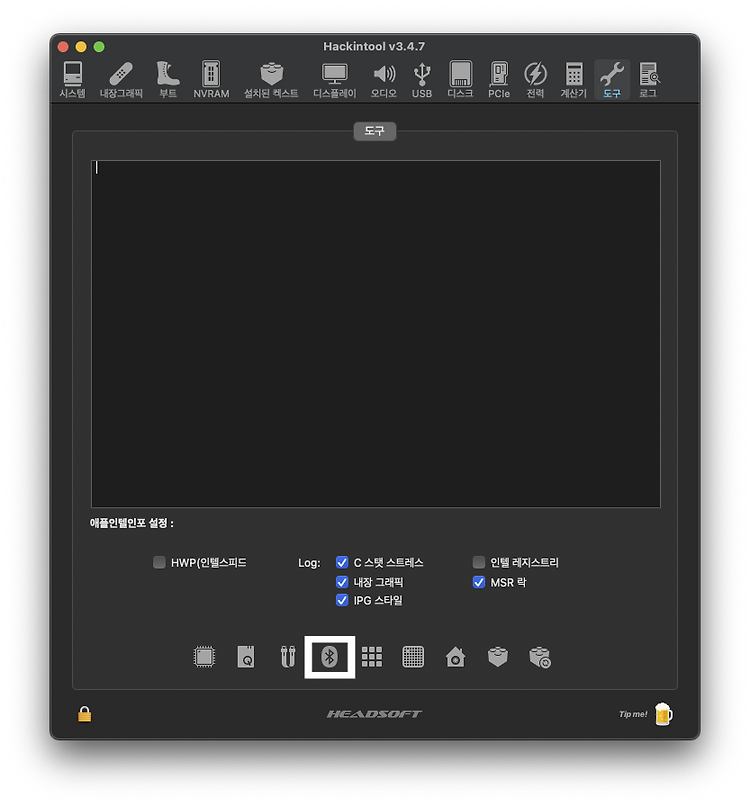This screenshot has width=750, height=806.
Task: Click the nine-square grid tool icon
Action: (372, 656)
